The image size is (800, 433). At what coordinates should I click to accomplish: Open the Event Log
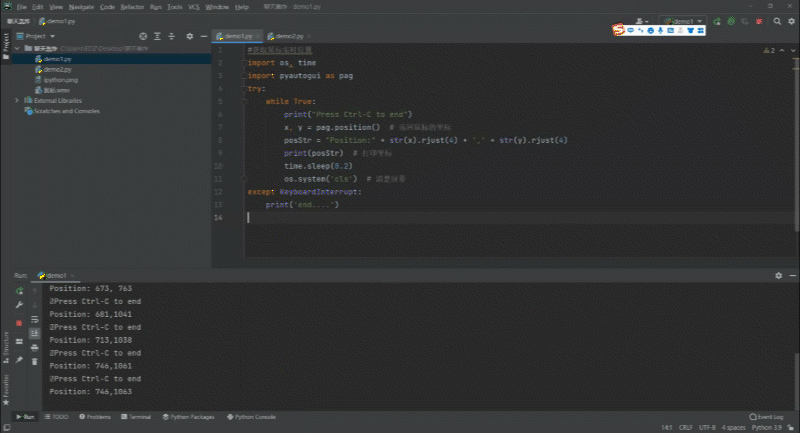[x=766, y=417]
